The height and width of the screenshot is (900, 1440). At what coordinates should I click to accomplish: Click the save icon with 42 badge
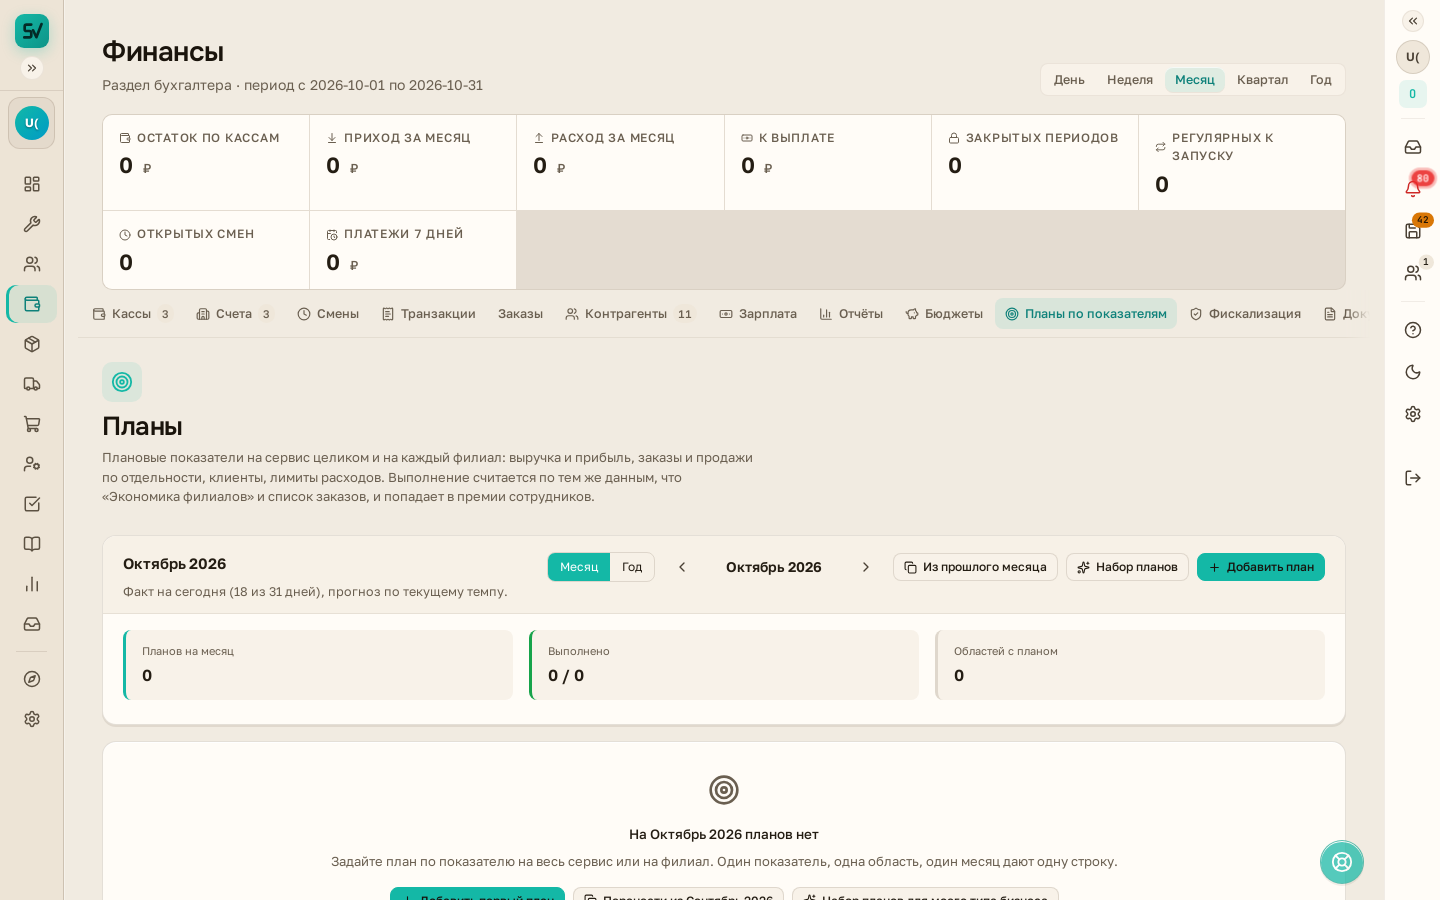click(1413, 230)
